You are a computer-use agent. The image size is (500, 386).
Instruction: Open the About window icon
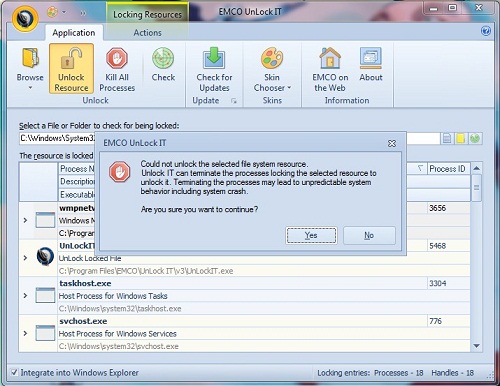pos(371,58)
